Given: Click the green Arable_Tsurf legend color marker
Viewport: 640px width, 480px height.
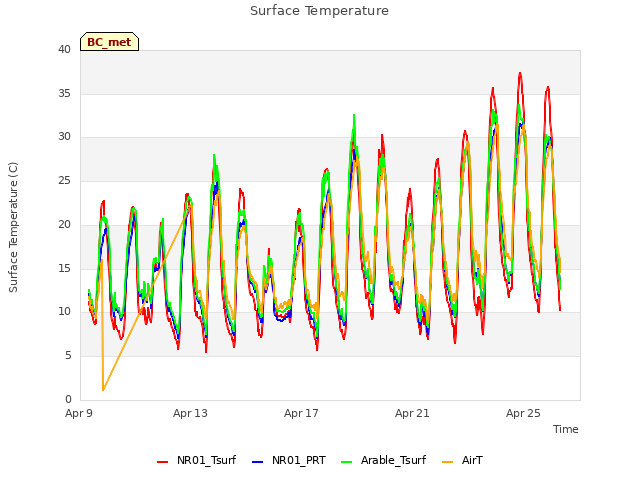Looking at the screenshot, I should 346,462.
